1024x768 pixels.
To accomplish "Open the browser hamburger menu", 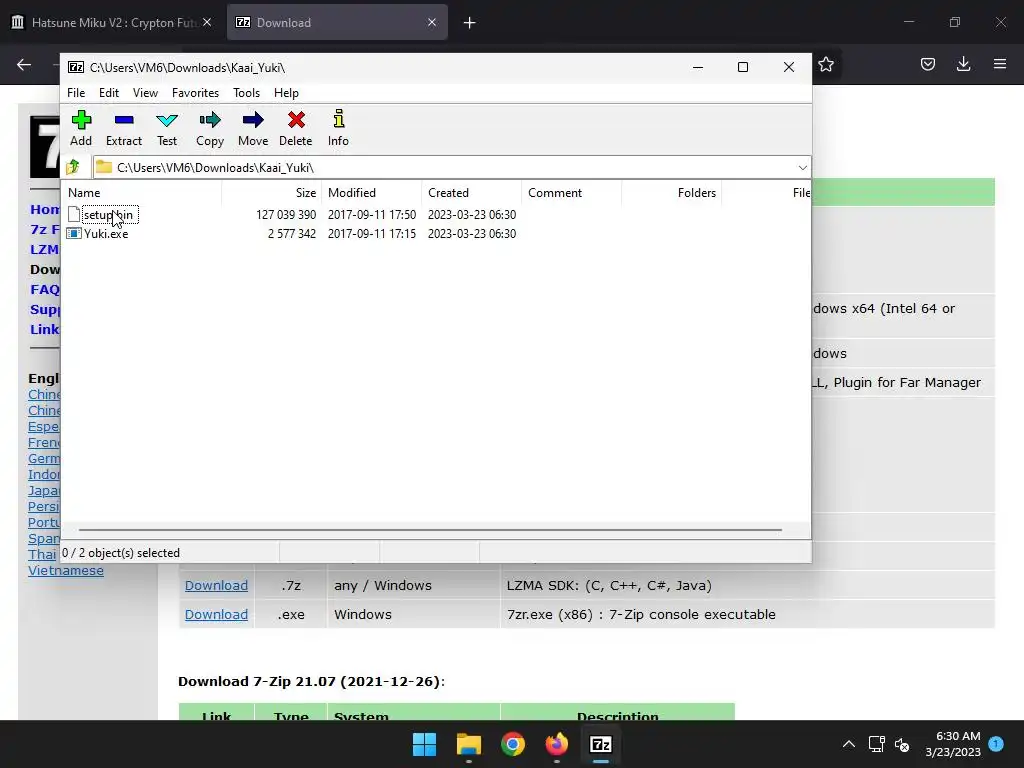I will (x=1000, y=64).
